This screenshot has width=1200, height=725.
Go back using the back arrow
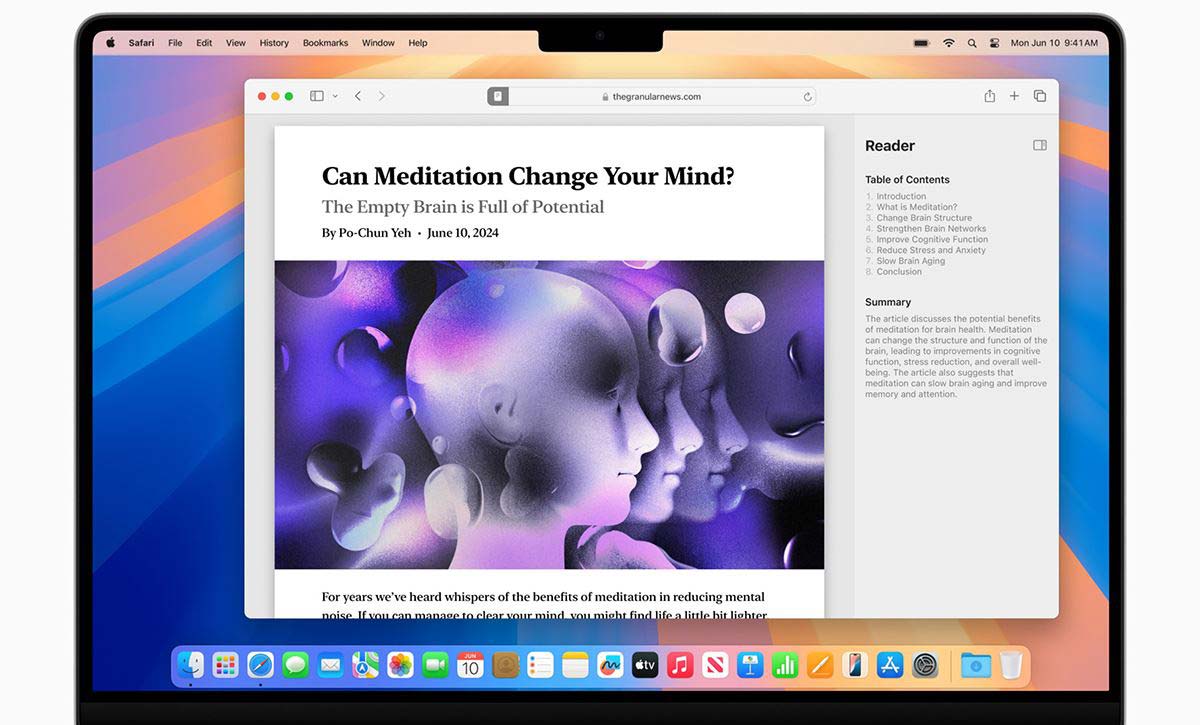pos(357,95)
